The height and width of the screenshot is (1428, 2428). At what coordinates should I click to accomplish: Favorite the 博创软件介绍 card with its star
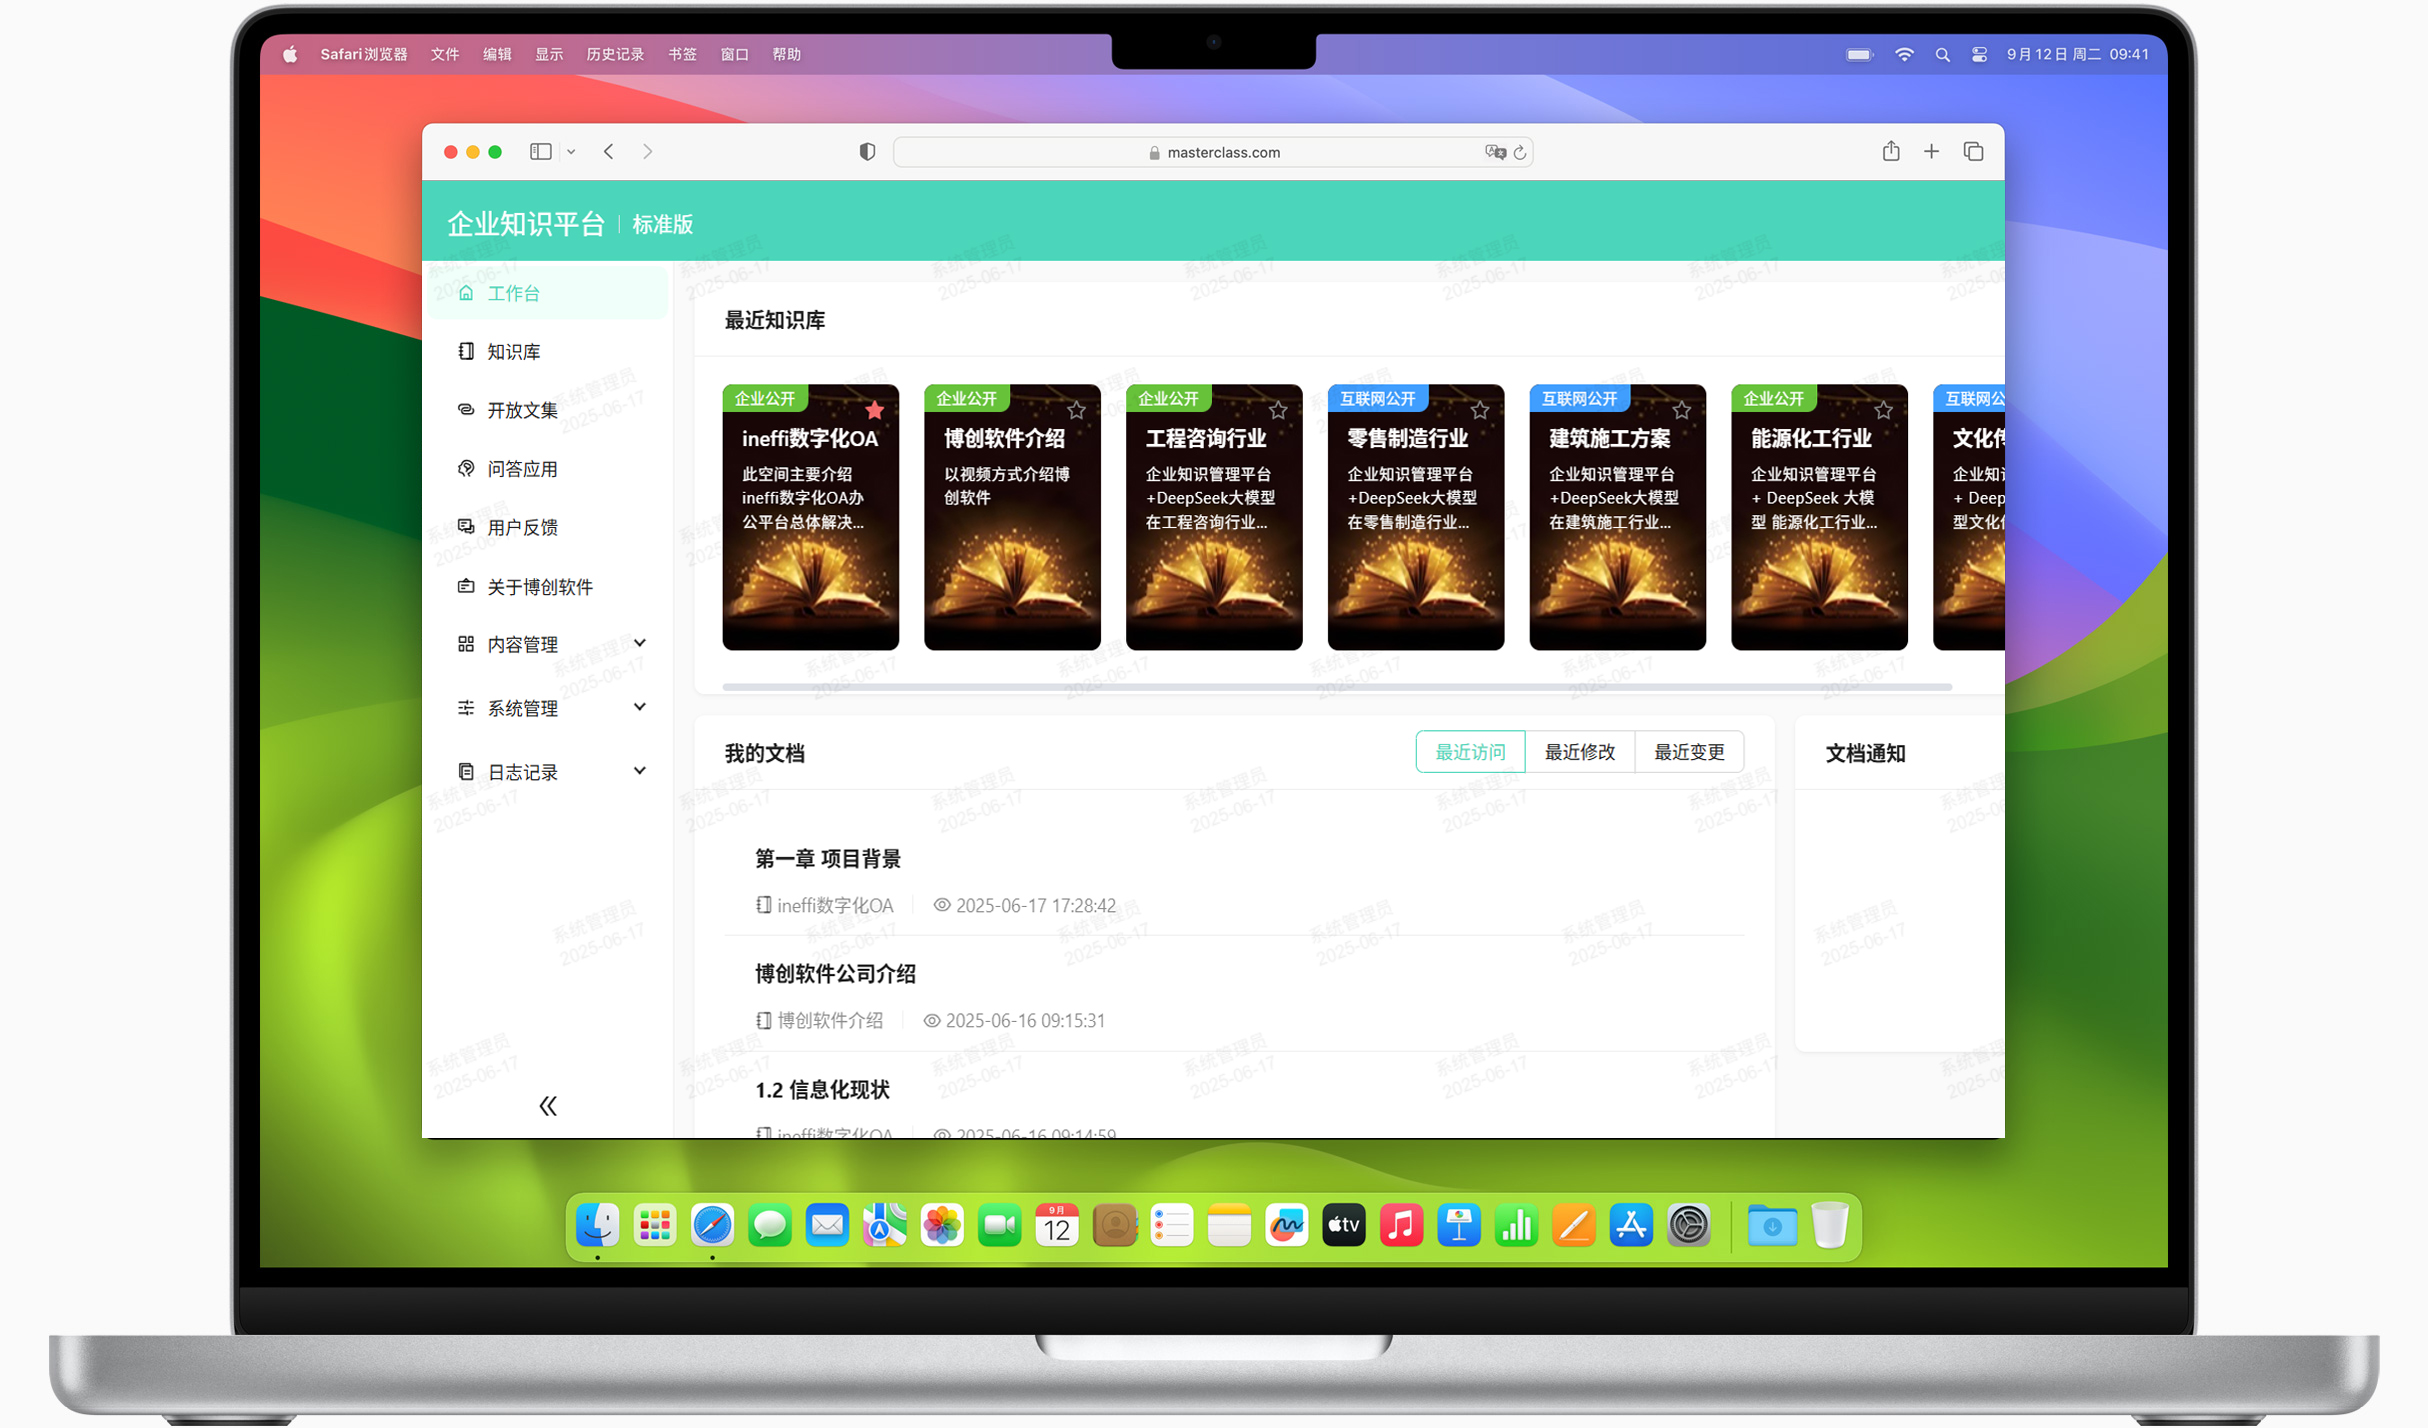pos(1076,409)
